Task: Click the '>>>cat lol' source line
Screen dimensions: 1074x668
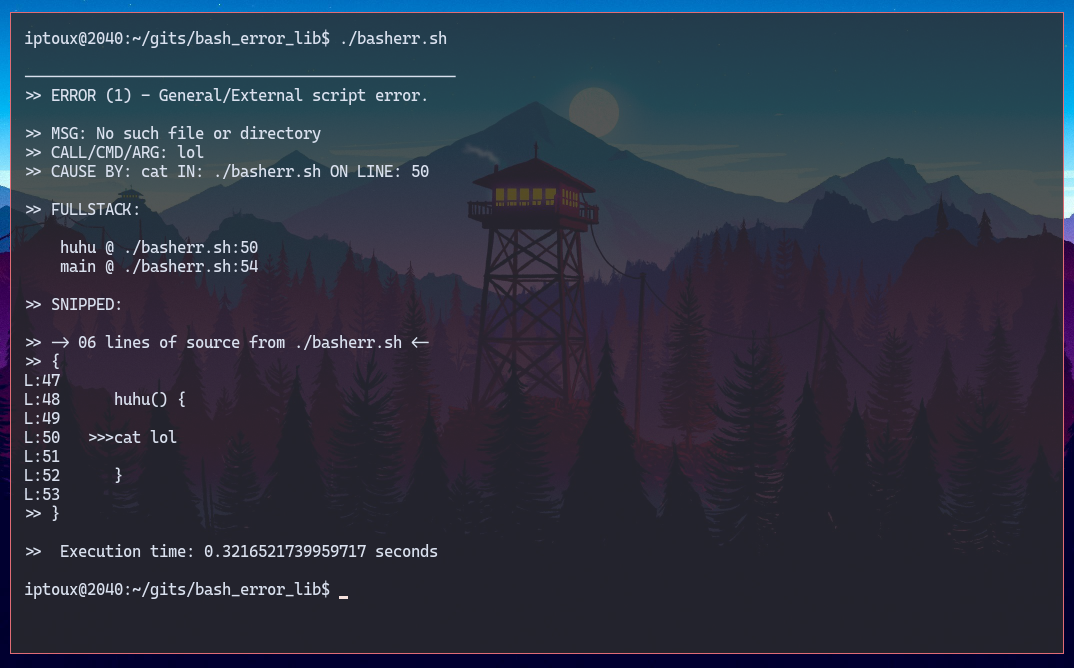Action: click(132, 437)
